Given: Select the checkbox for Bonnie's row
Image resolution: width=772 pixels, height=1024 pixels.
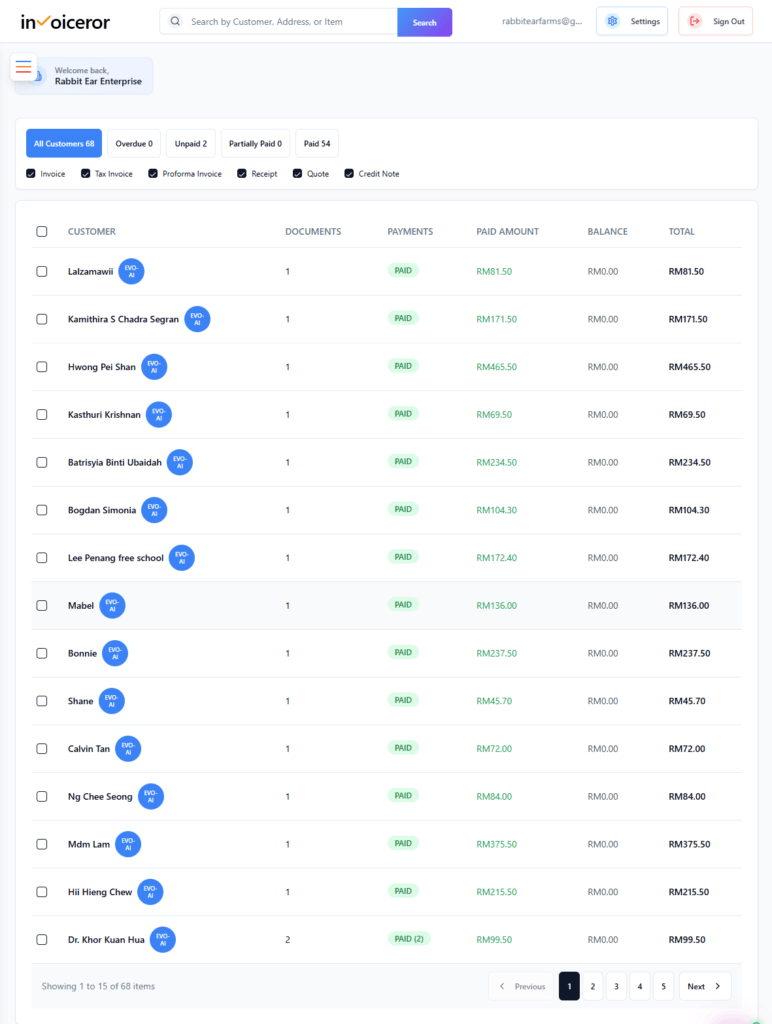Looking at the screenshot, I should 41,653.
